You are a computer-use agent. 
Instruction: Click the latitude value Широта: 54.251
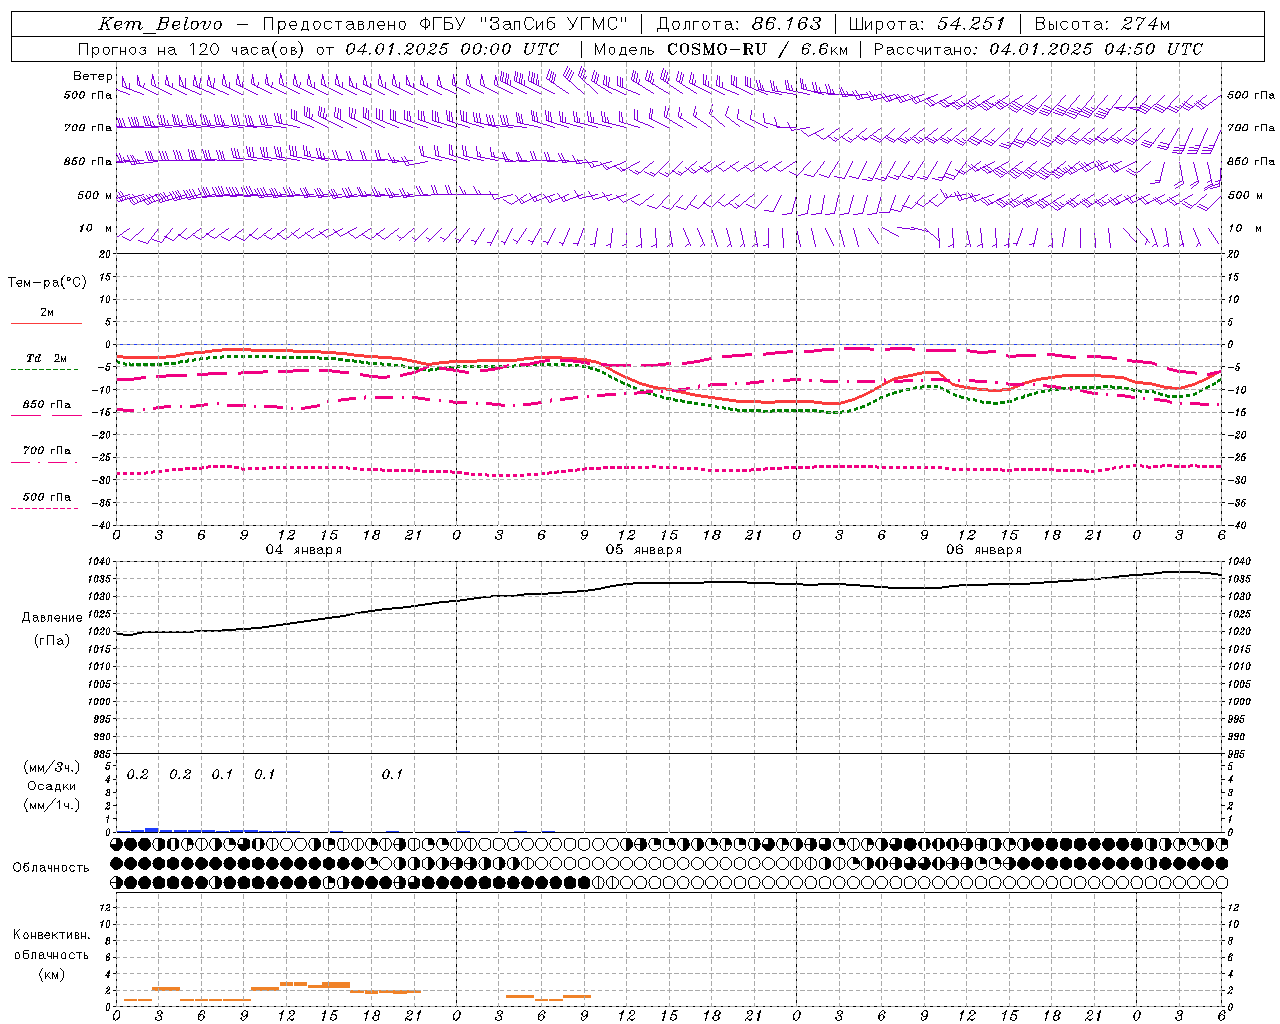pyautogui.click(x=927, y=24)
